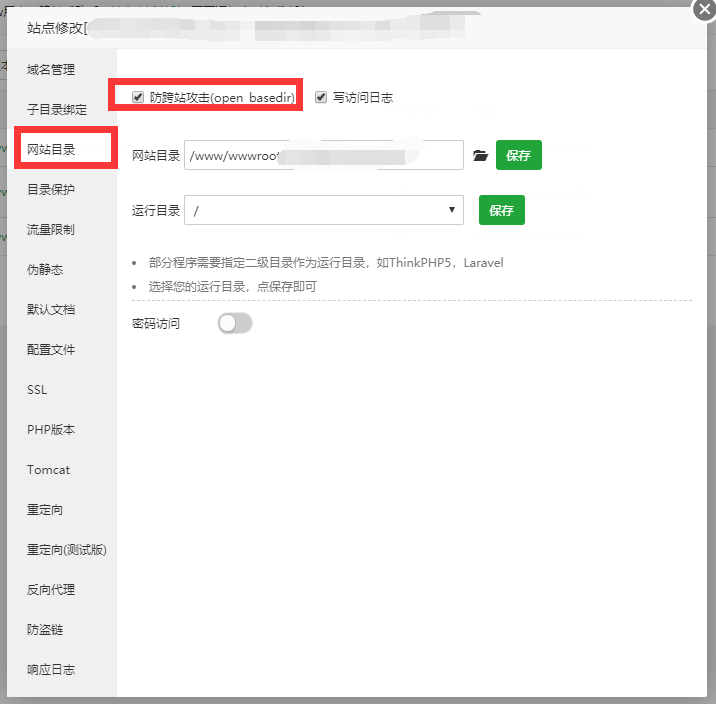Open the 响应日志 tab
Viewport: 716px width, 704px height.
51,670
